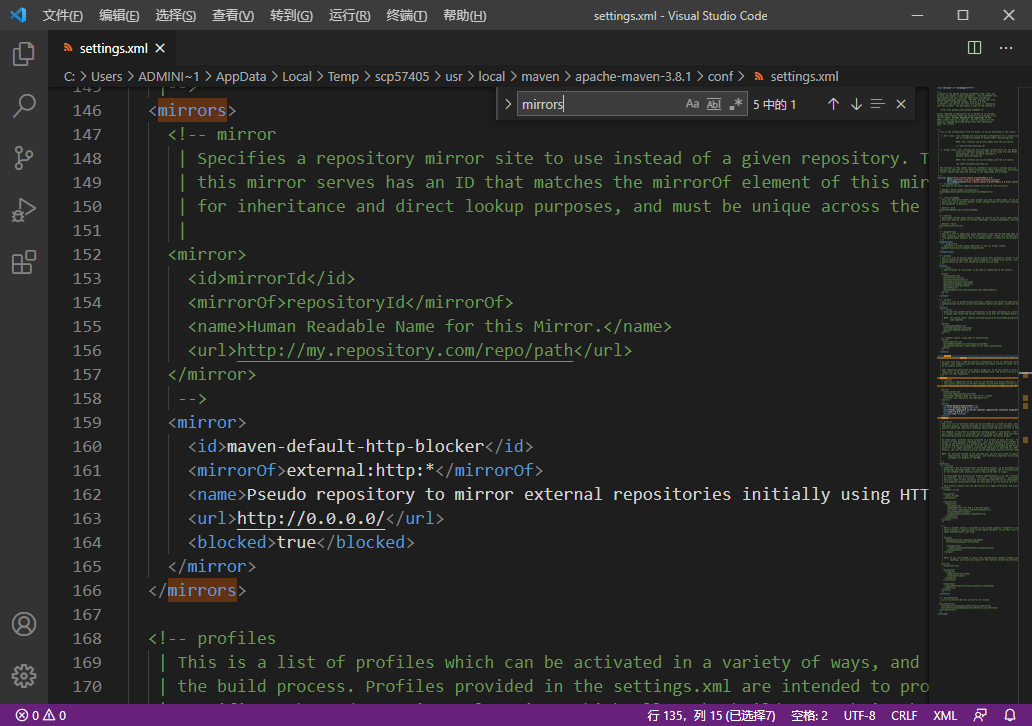Open the Extensions view
The width and height of the screenshot is (1032, 726).
pos(24,263)
